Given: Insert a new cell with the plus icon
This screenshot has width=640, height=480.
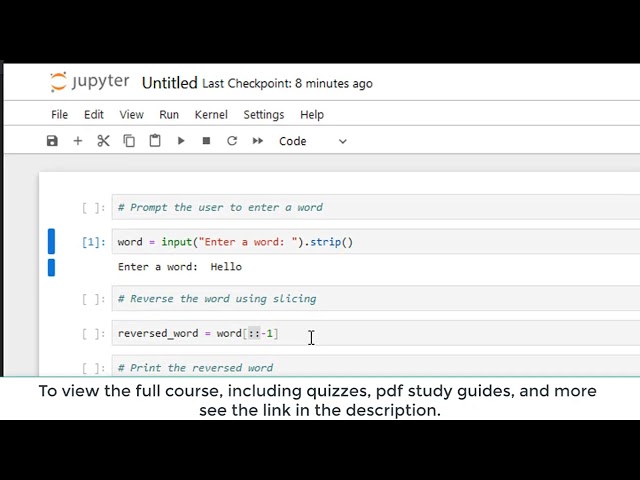Looking at the screenshot, I should (78, 141).
